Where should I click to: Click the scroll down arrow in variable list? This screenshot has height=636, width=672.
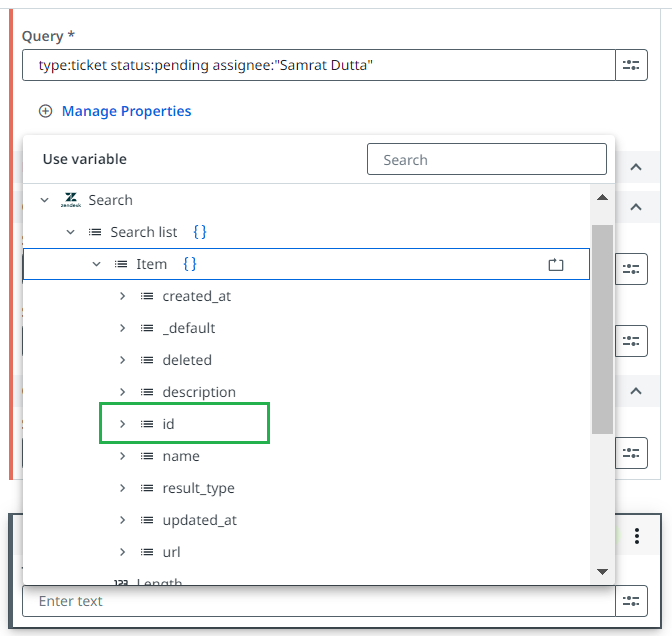[x=602, y=571]
